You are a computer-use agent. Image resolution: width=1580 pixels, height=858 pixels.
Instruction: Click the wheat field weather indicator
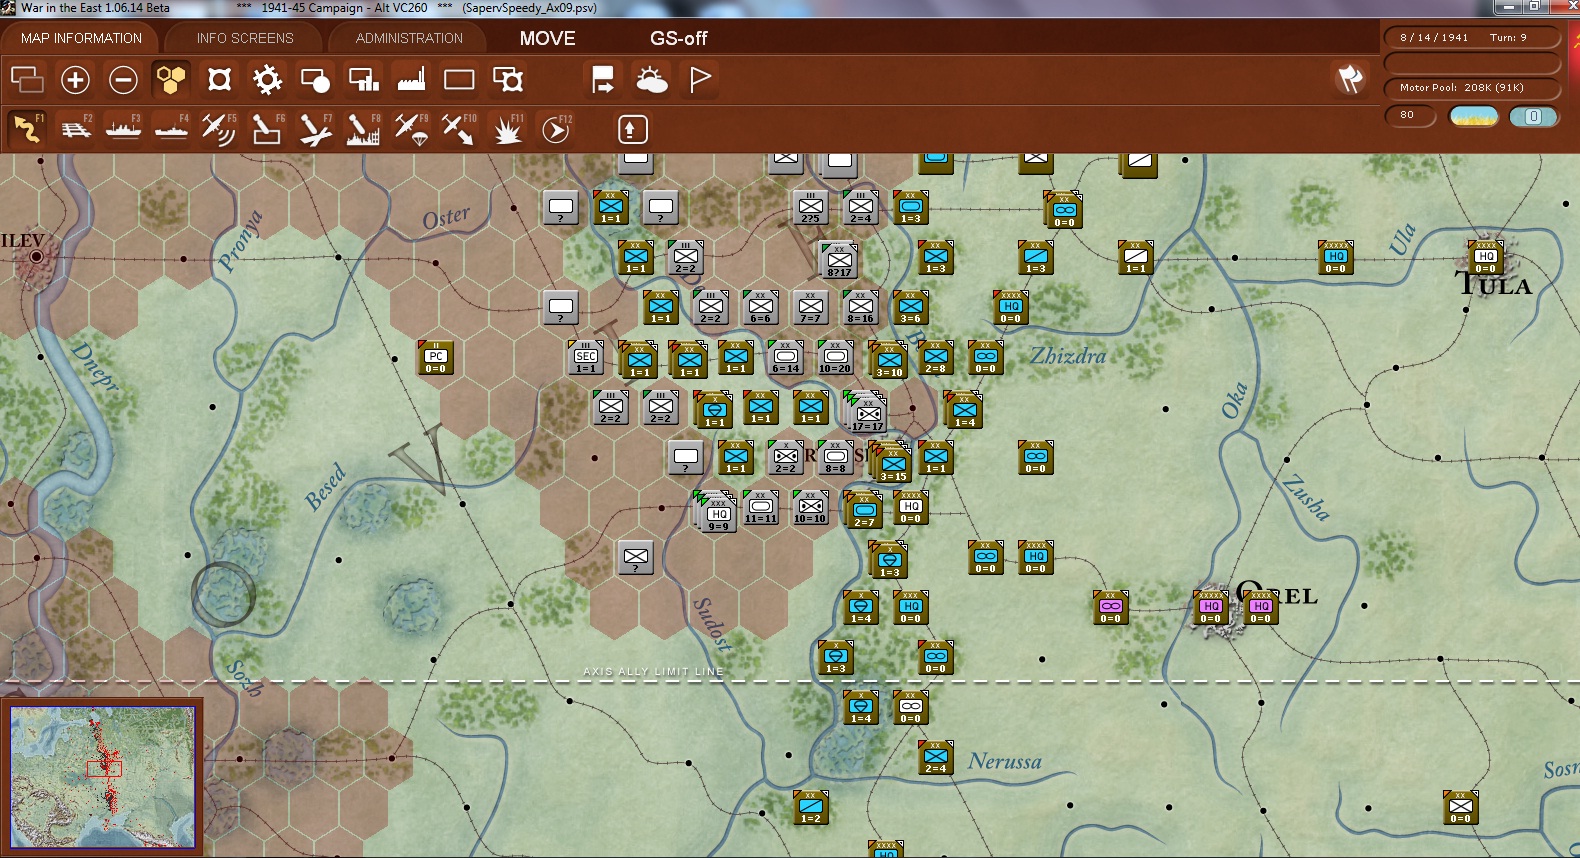pyautogui.click(x=1474, y=116)
